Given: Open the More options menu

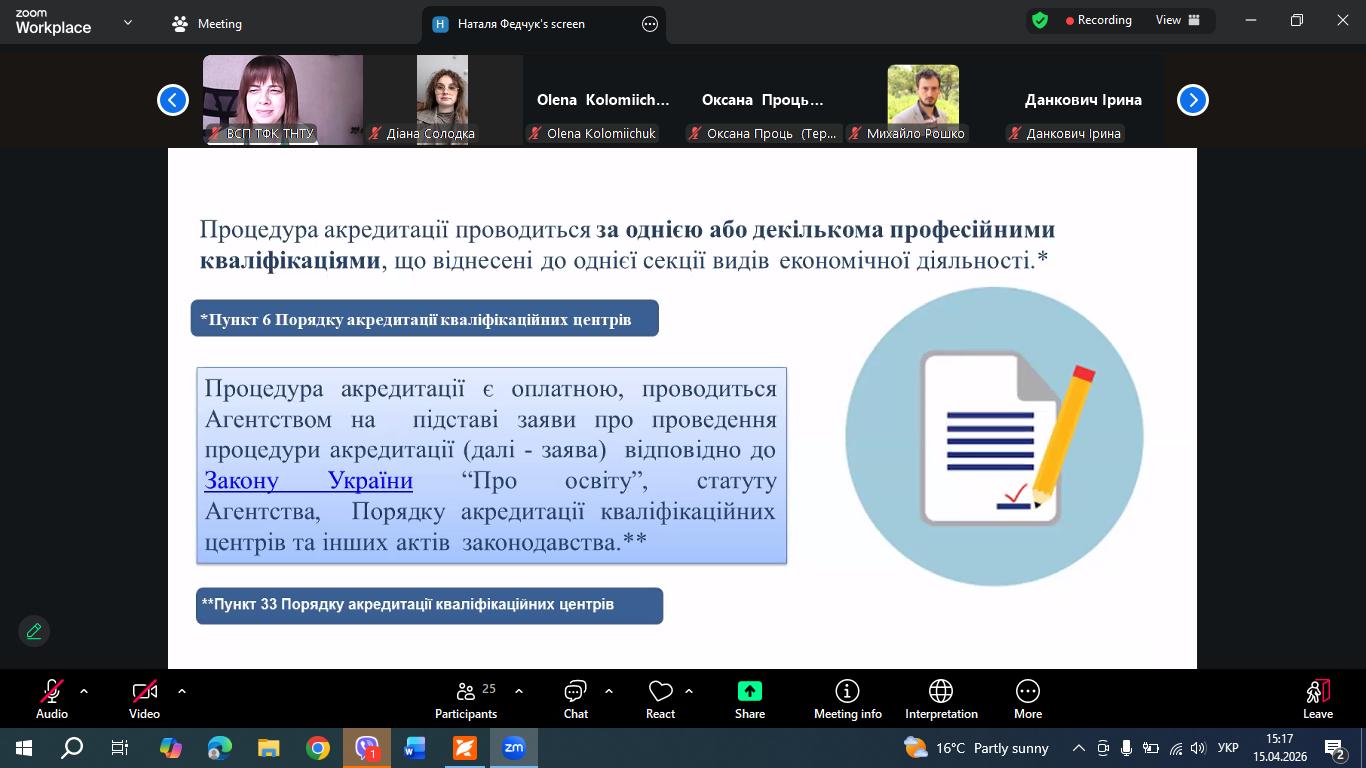Looking at the screenshot, I should (1028, 699).
